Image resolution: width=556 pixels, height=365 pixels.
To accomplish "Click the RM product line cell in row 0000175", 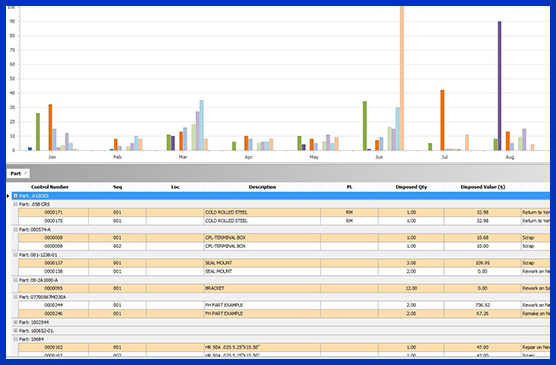I will [x=349, y=221].
